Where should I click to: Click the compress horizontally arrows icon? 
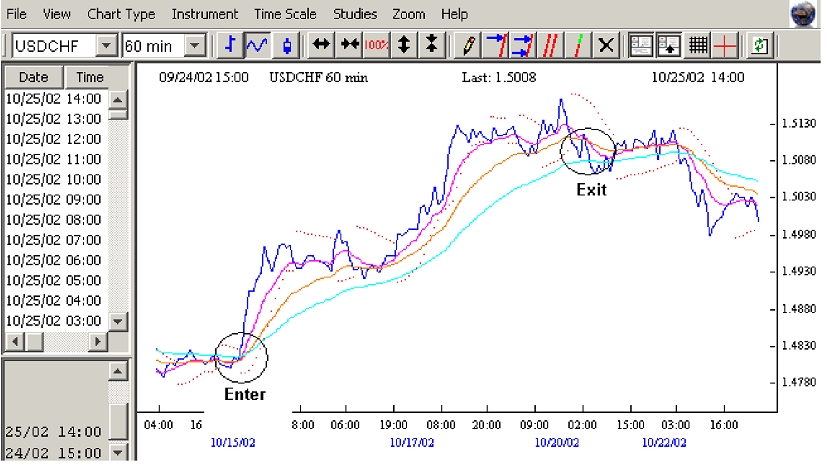349,44
